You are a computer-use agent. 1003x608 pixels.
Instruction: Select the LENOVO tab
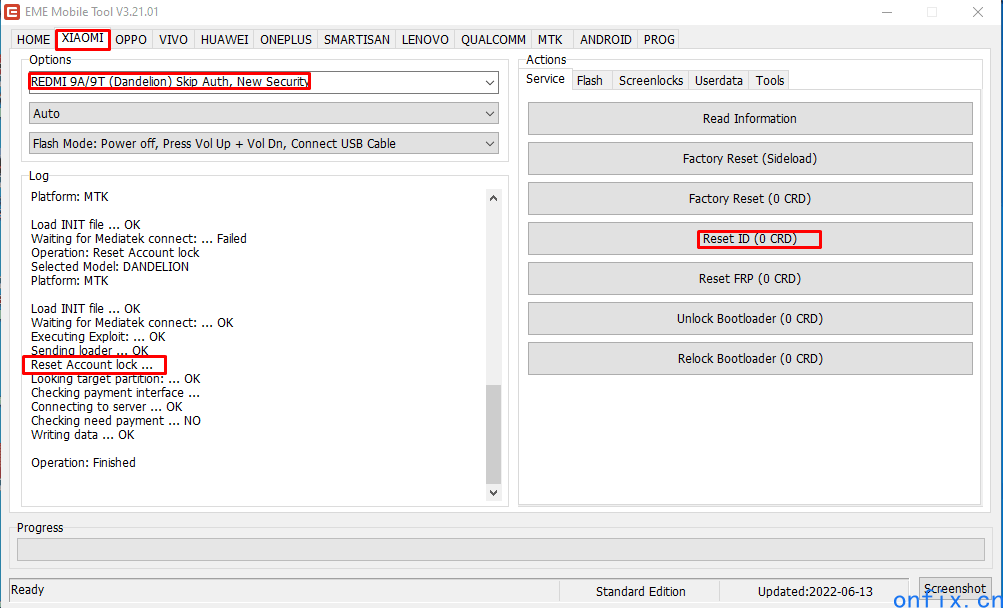pos(425,40)
